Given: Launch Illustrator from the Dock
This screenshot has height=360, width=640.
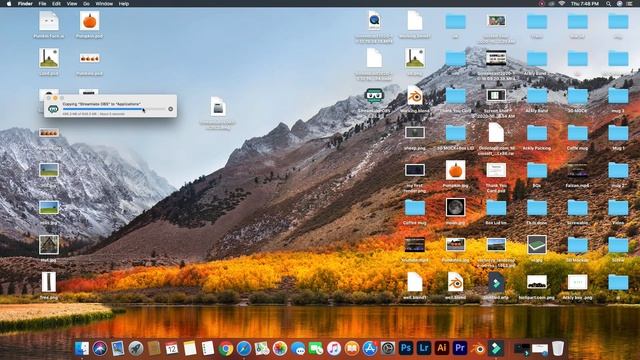Looking at the screenshot, I should [x=442, y=348].
